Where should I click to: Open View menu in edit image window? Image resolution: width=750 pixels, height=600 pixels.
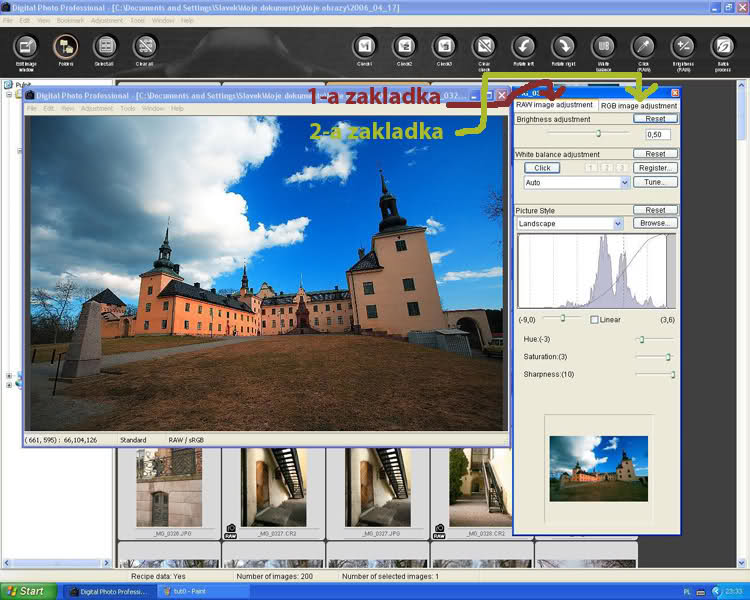point(67,109)
